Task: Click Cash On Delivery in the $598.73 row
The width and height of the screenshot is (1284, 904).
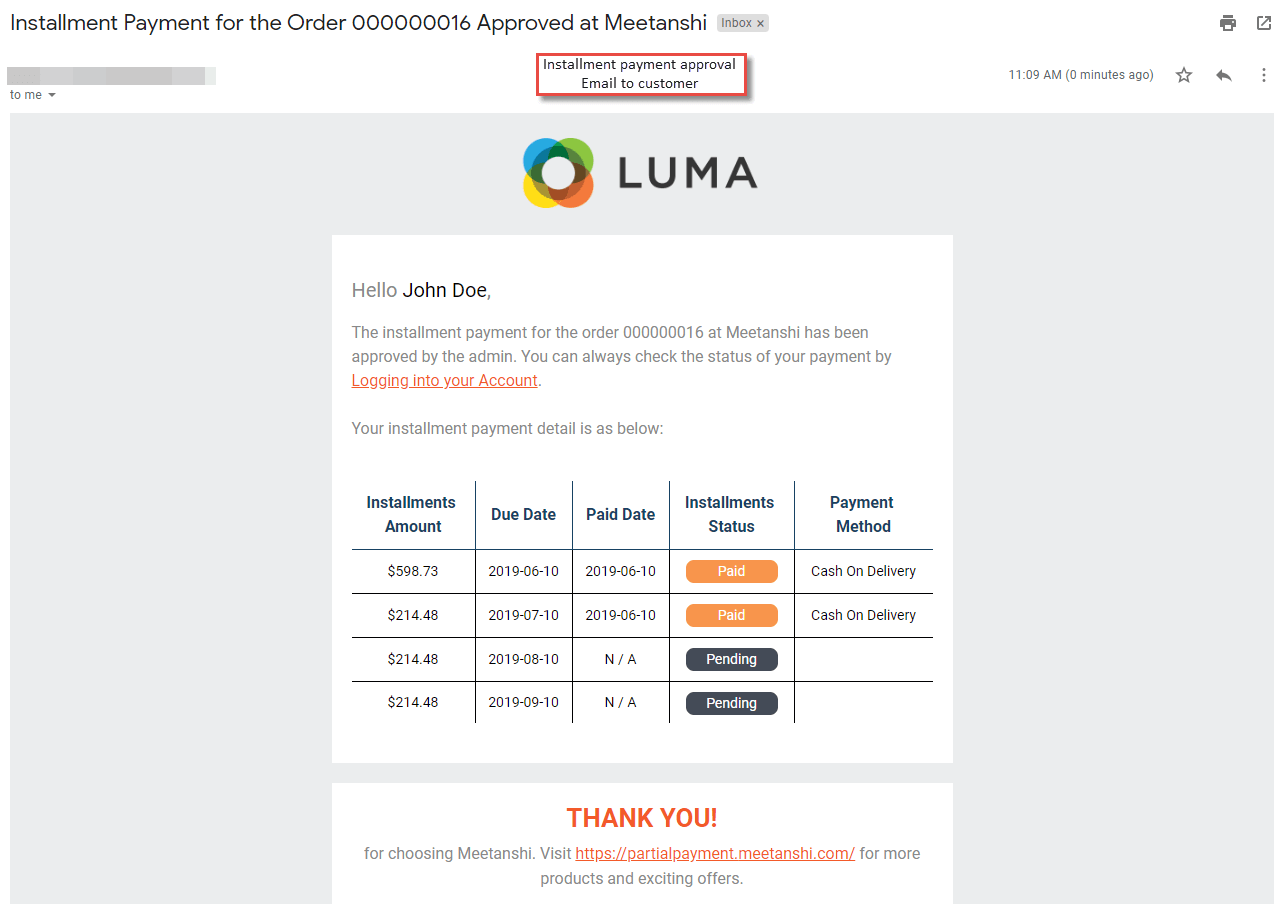Action: click(864, 571)
